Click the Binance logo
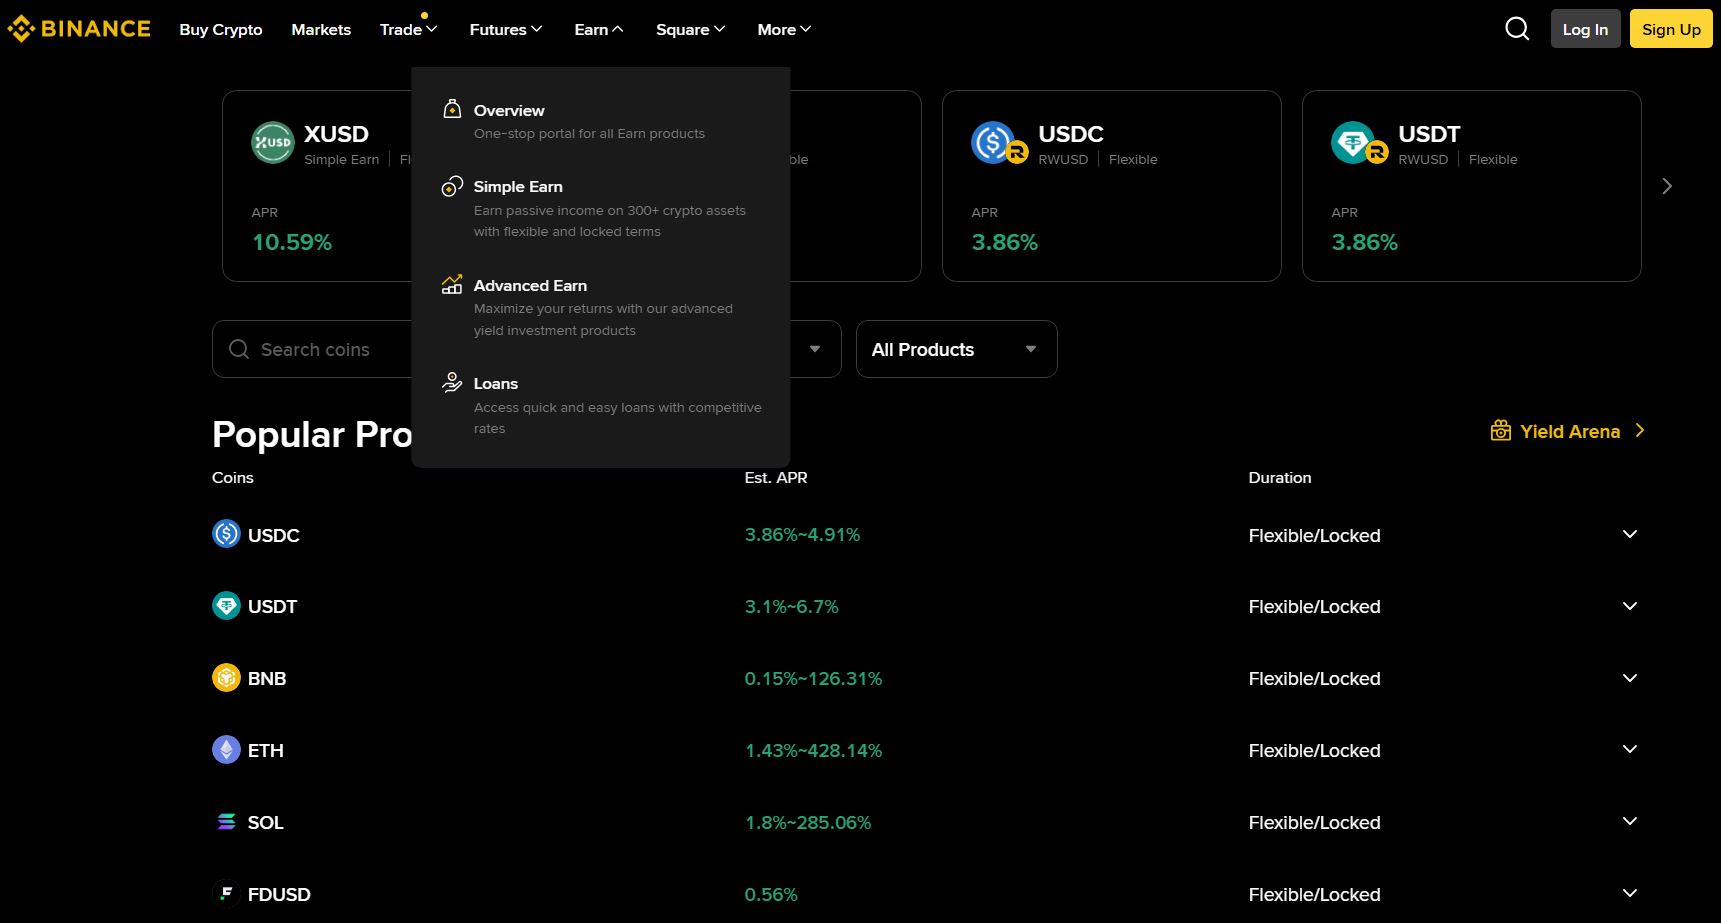 click(x=78, y=28)
